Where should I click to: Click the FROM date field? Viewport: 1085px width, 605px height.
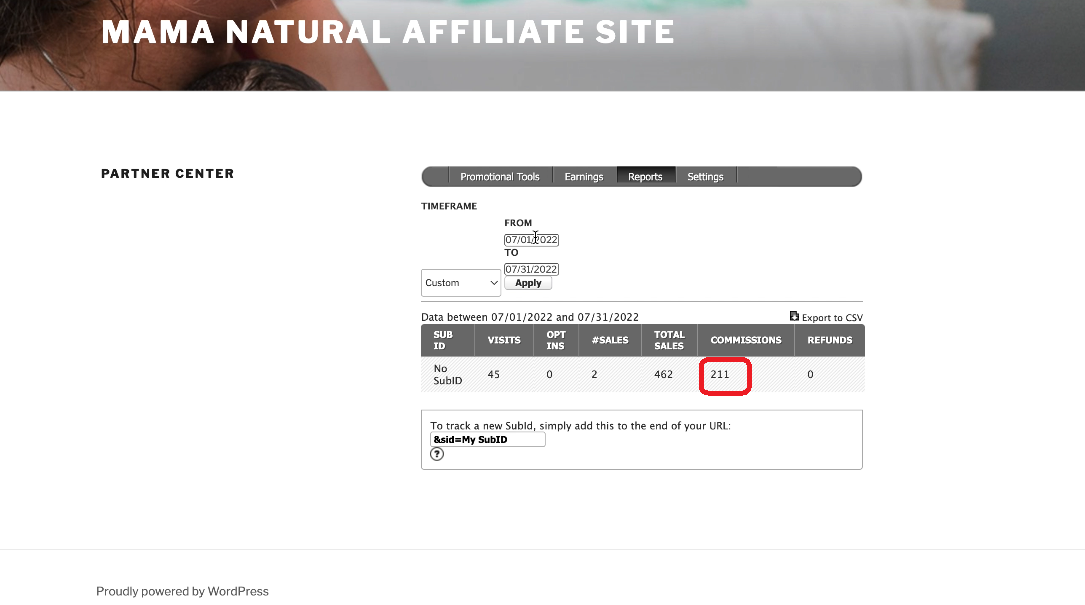pos(531,240)
